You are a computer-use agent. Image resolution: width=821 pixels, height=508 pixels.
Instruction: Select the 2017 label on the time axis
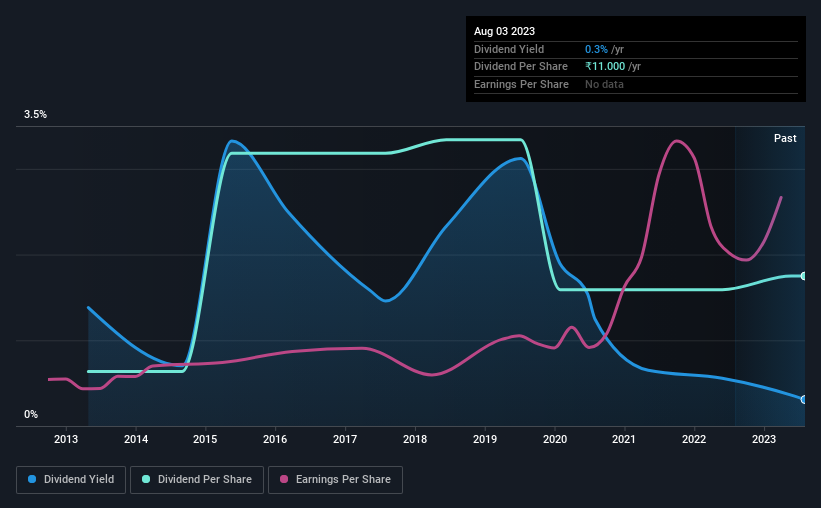[345, 439]
